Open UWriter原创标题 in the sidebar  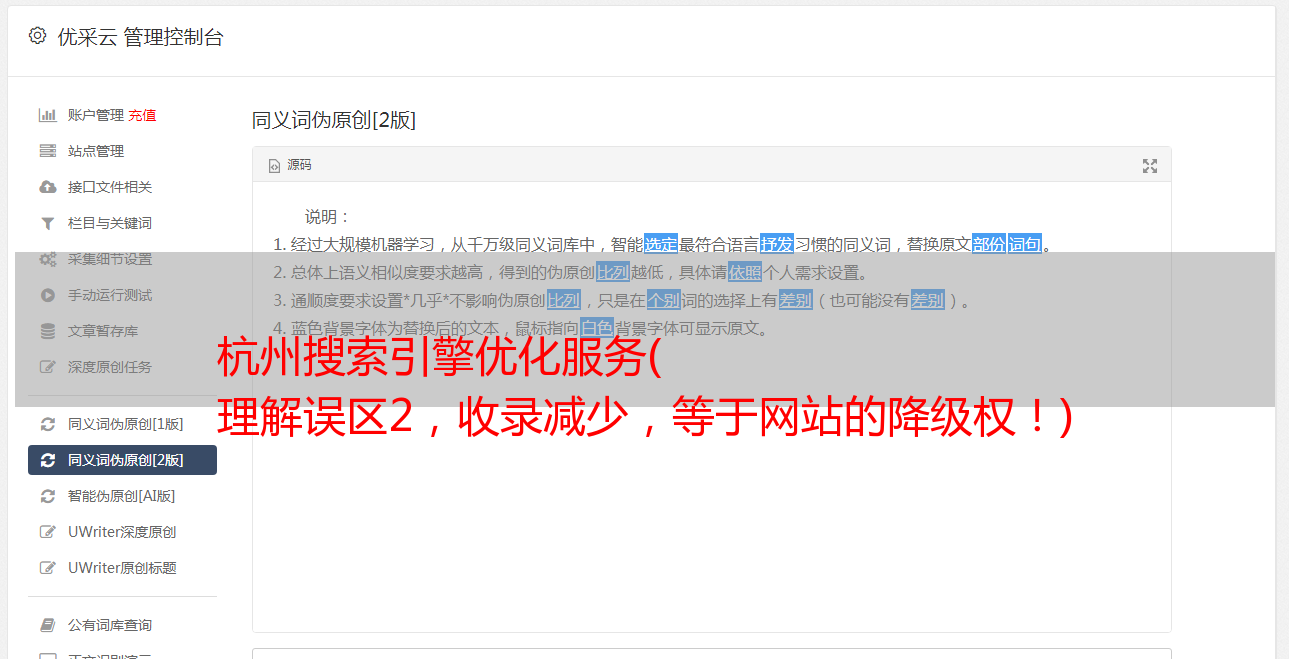[122, 568]
